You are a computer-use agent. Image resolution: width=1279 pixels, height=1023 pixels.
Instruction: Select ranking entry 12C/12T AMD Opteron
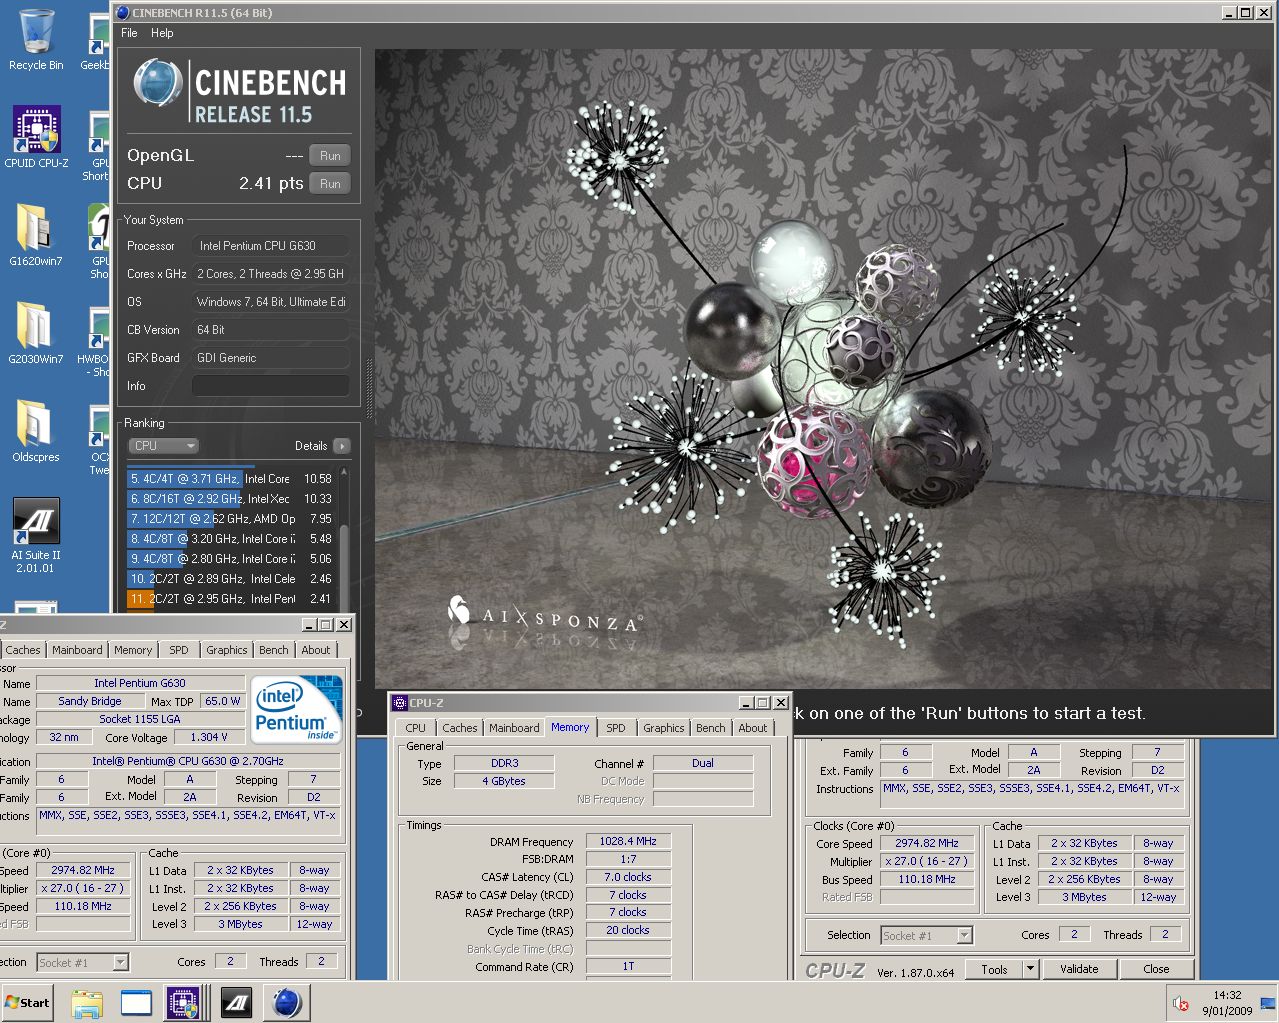(229, 519)
